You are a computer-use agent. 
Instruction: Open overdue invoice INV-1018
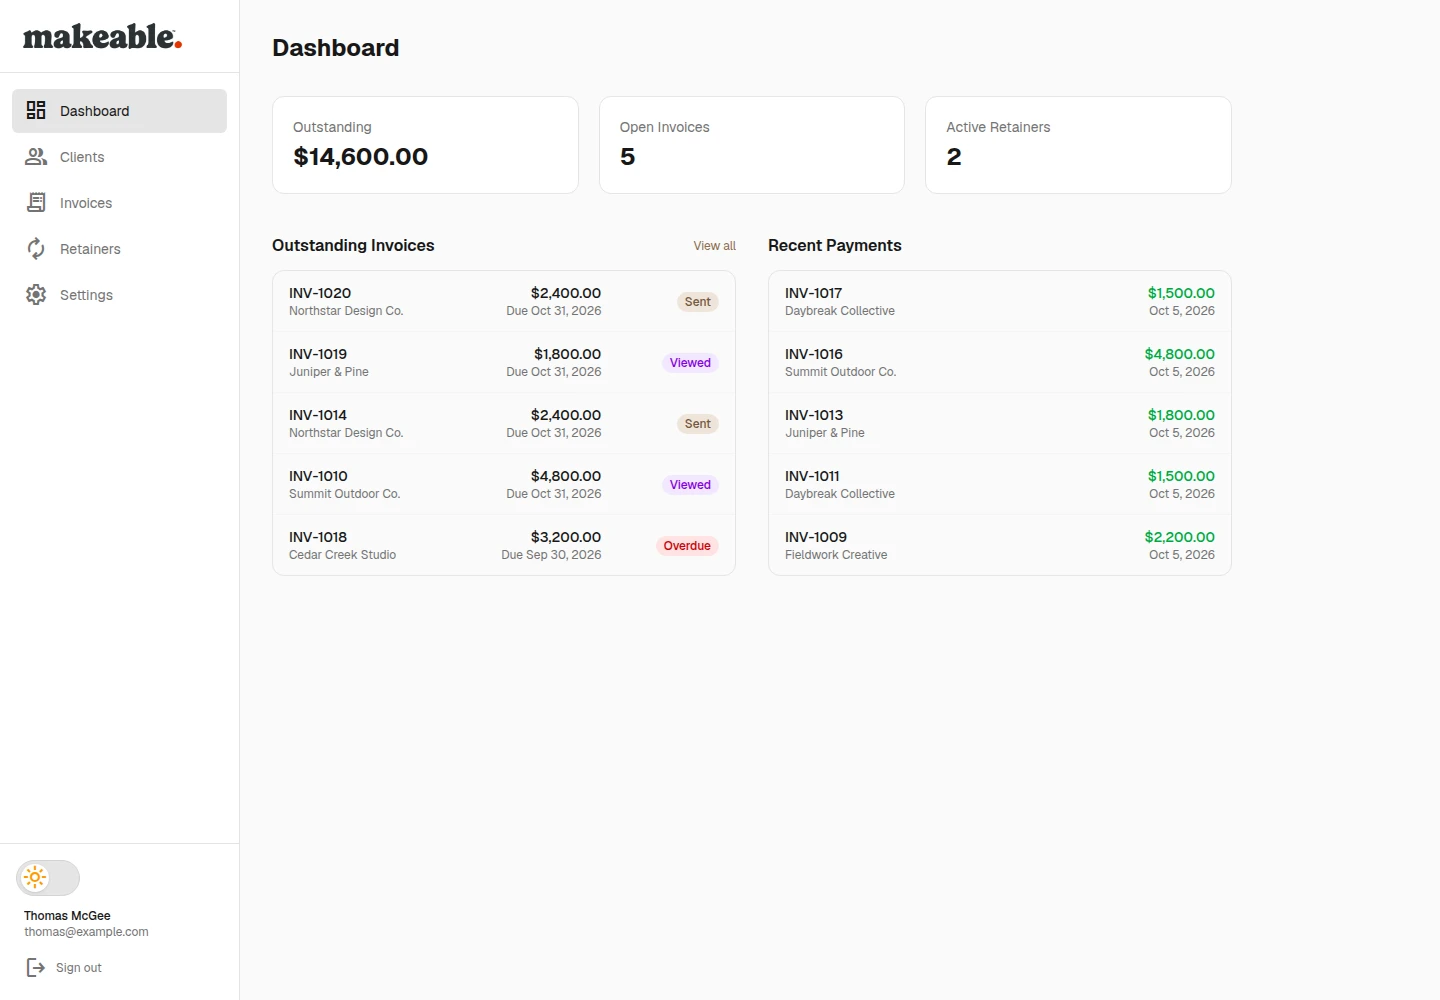[x=504, y=545]
